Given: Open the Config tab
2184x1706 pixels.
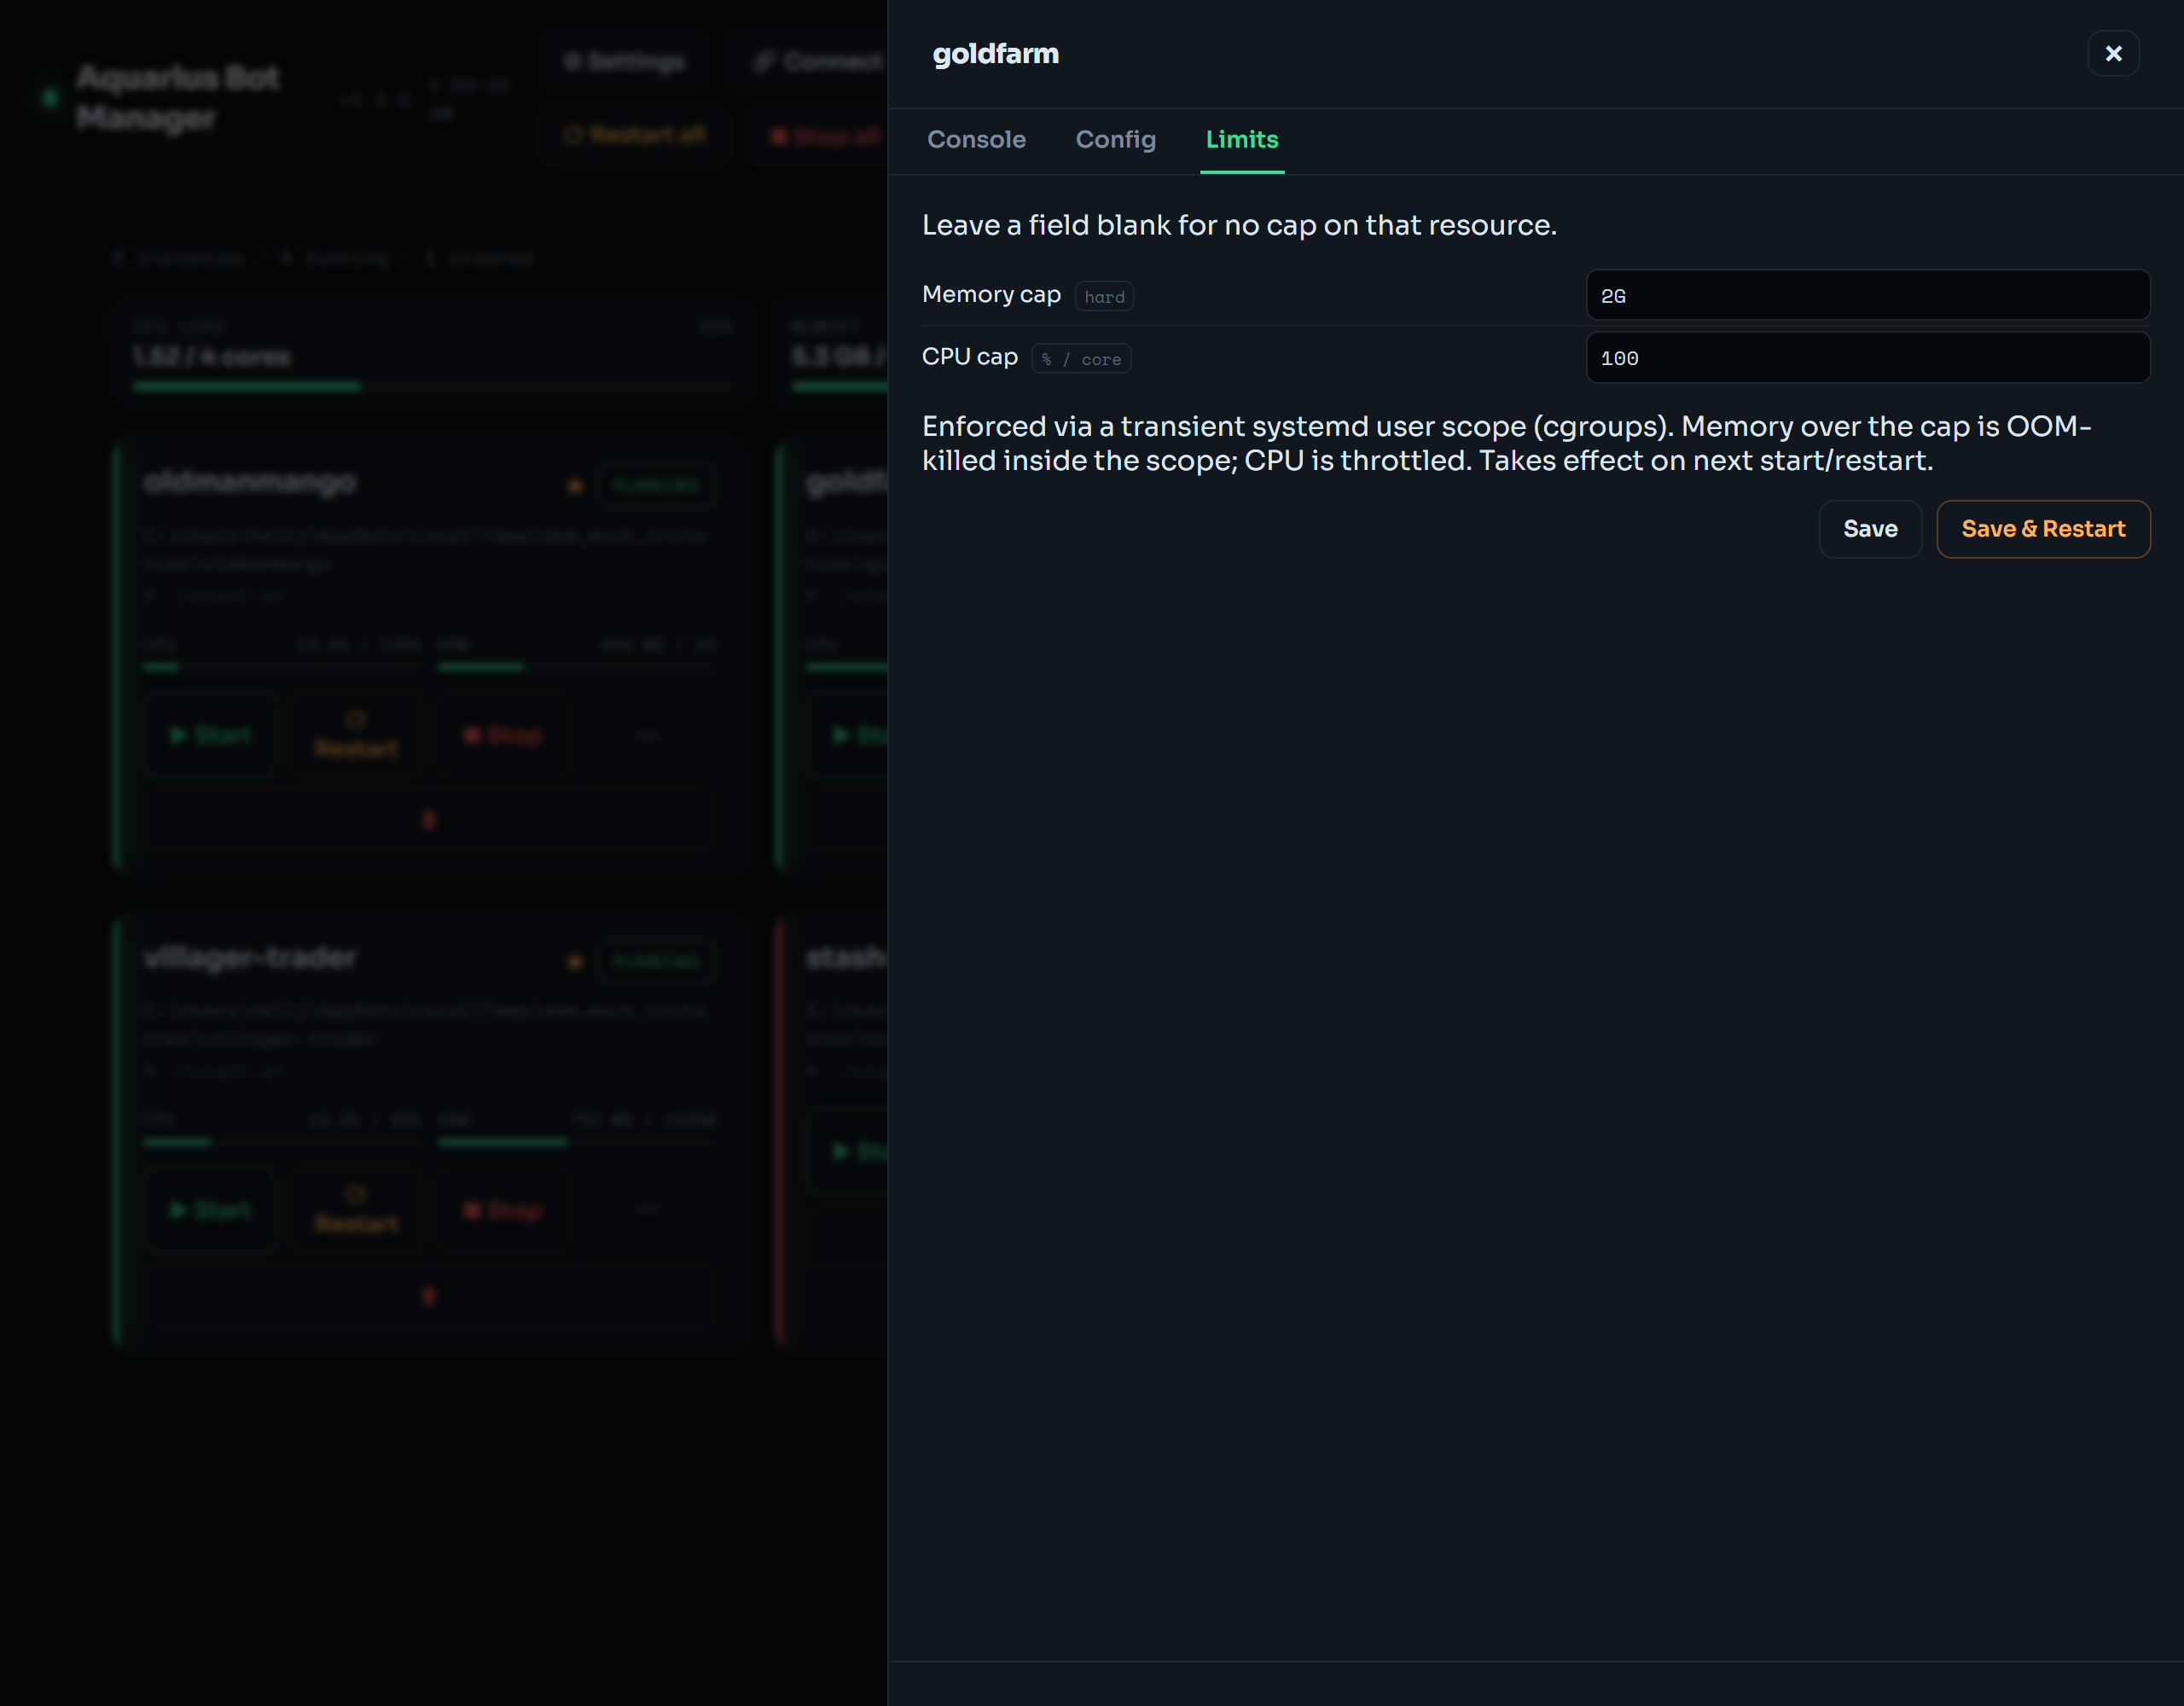Looking at the screenshot, I should coord(1115,140).
